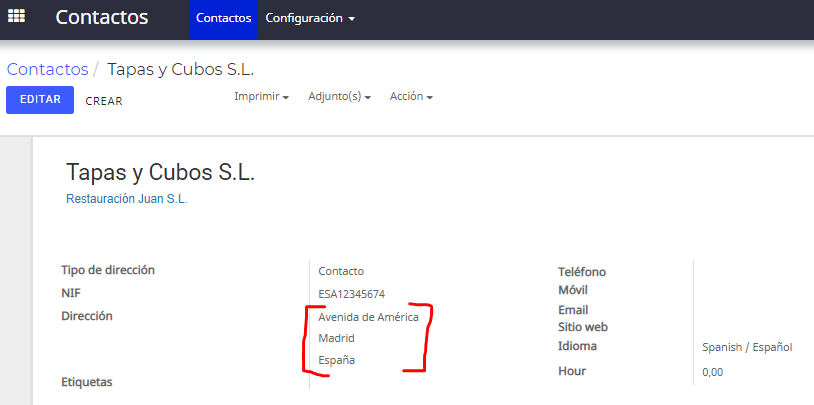The image size is (814, 405).
Task: Click the Hour value 0,00
Action: (712, 372)
